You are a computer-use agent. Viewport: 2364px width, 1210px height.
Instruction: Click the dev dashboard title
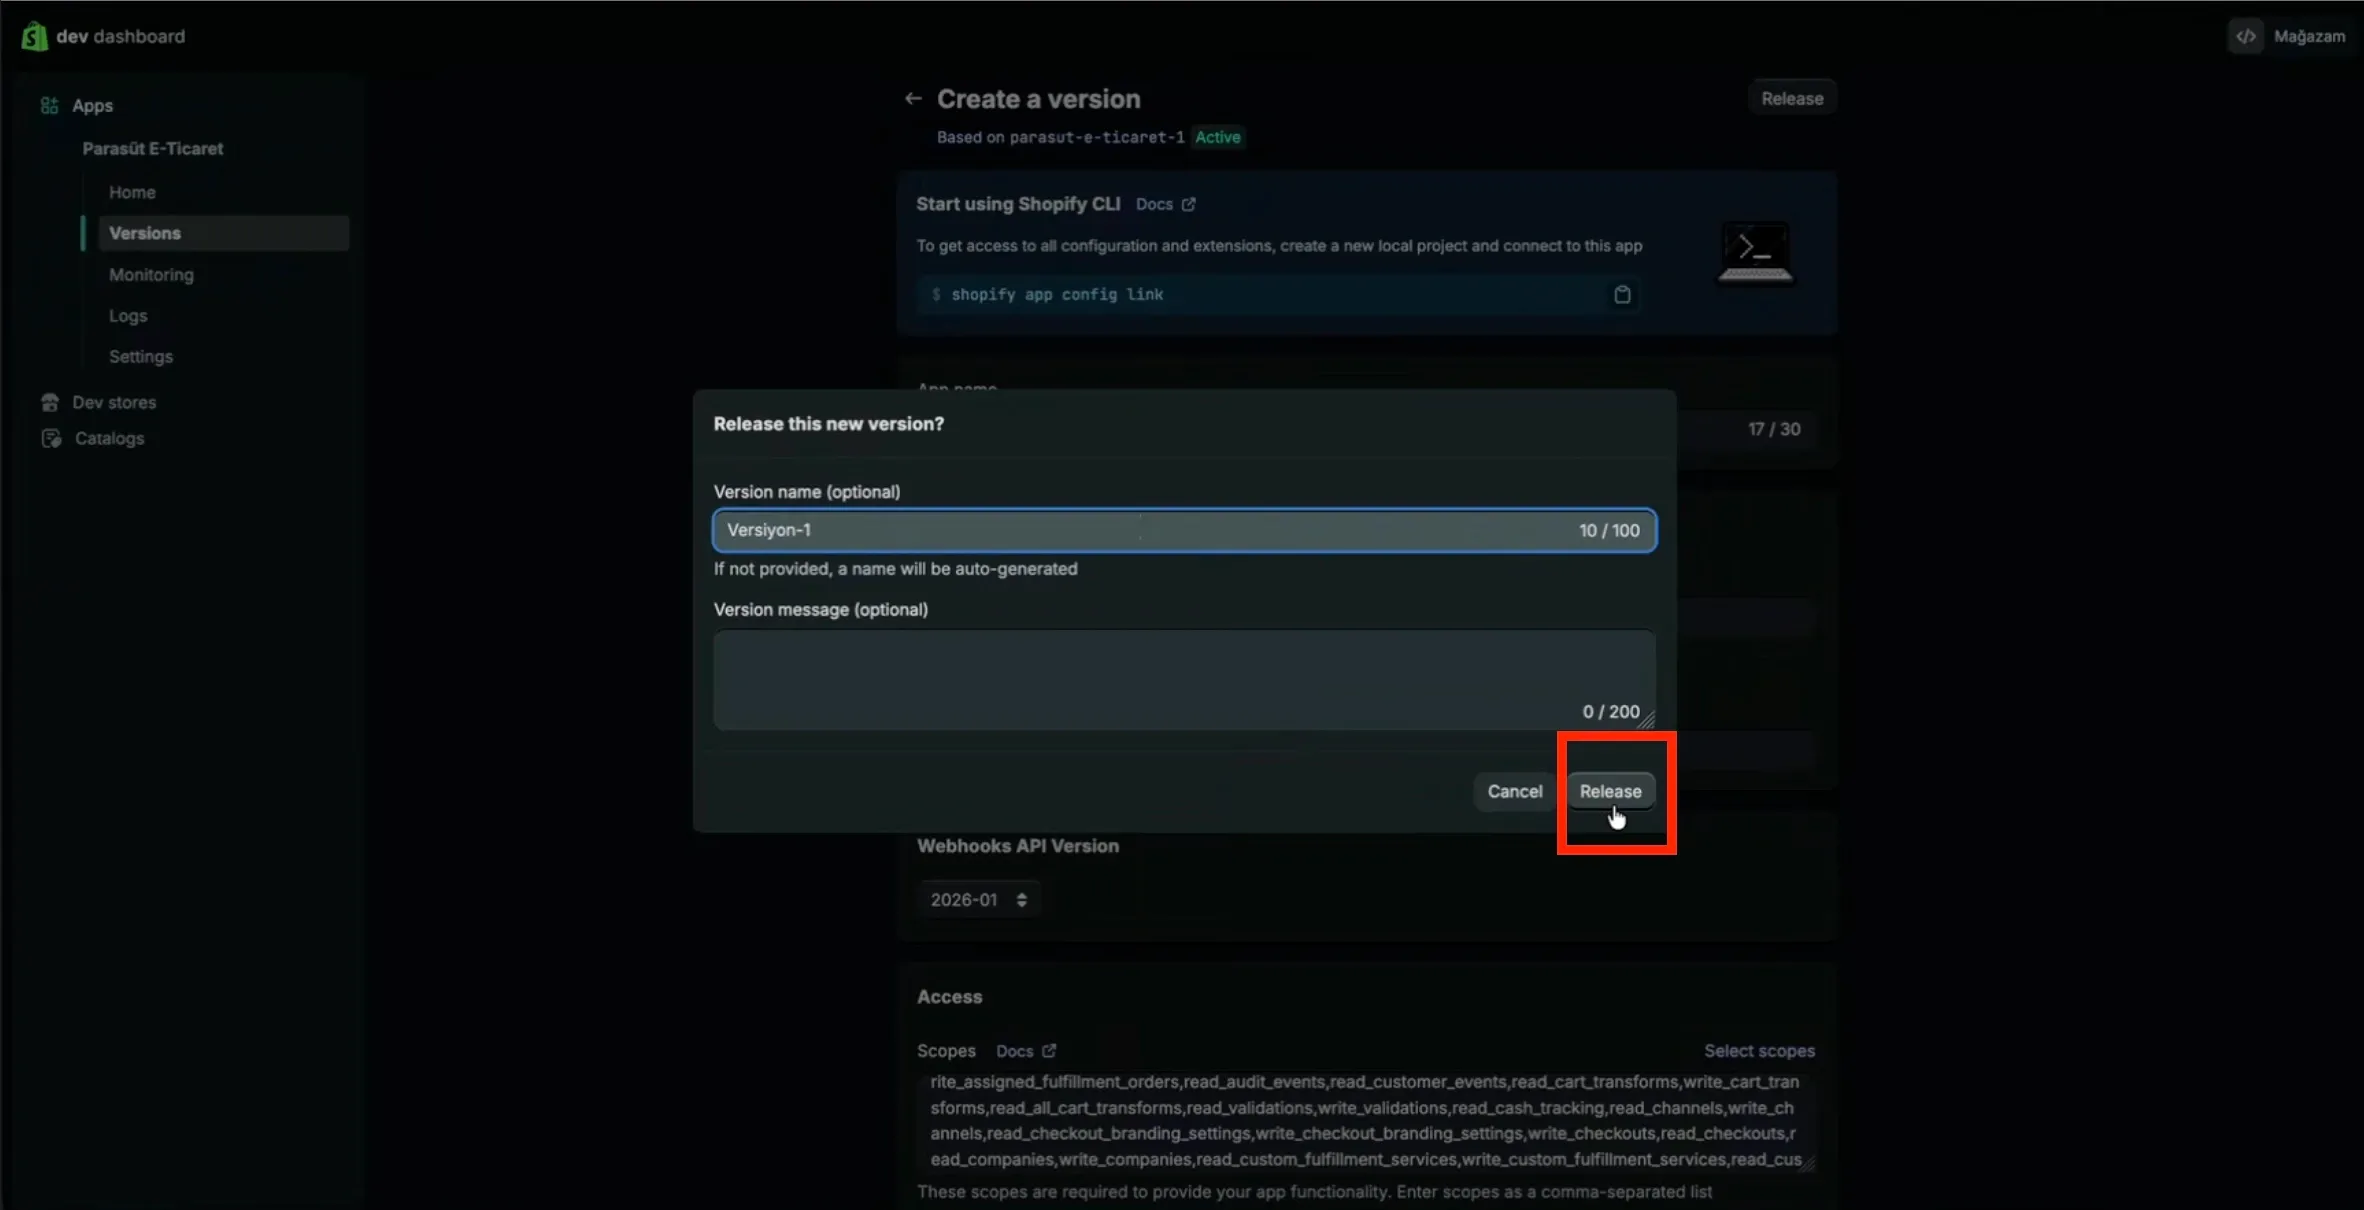[x=121, y=36]
